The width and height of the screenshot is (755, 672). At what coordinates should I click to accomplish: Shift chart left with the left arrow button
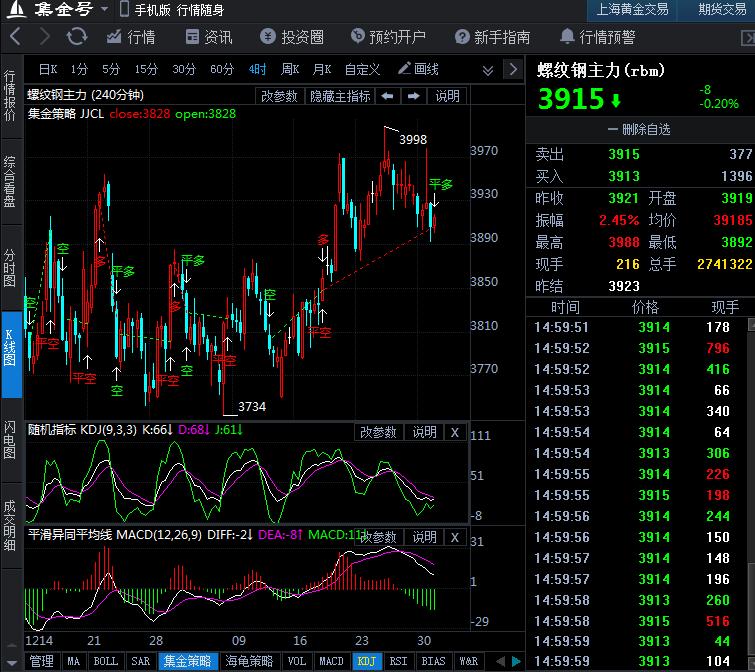tap(388, 96)
